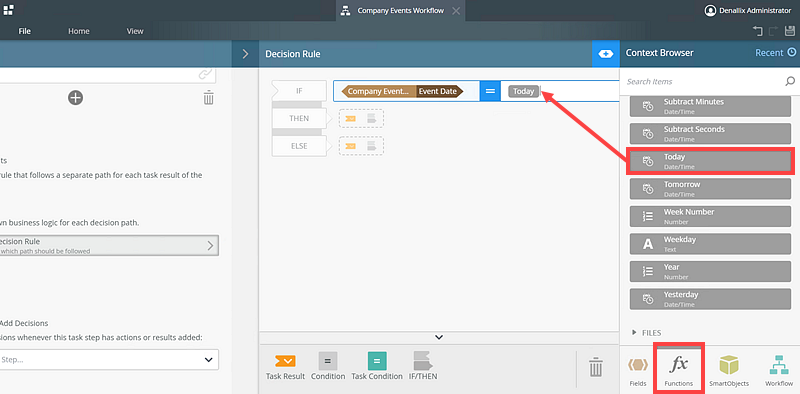The height and width of the screenshot is (394, 800).
Task: Click the redo arrow icon
Action: pos(773,31)
